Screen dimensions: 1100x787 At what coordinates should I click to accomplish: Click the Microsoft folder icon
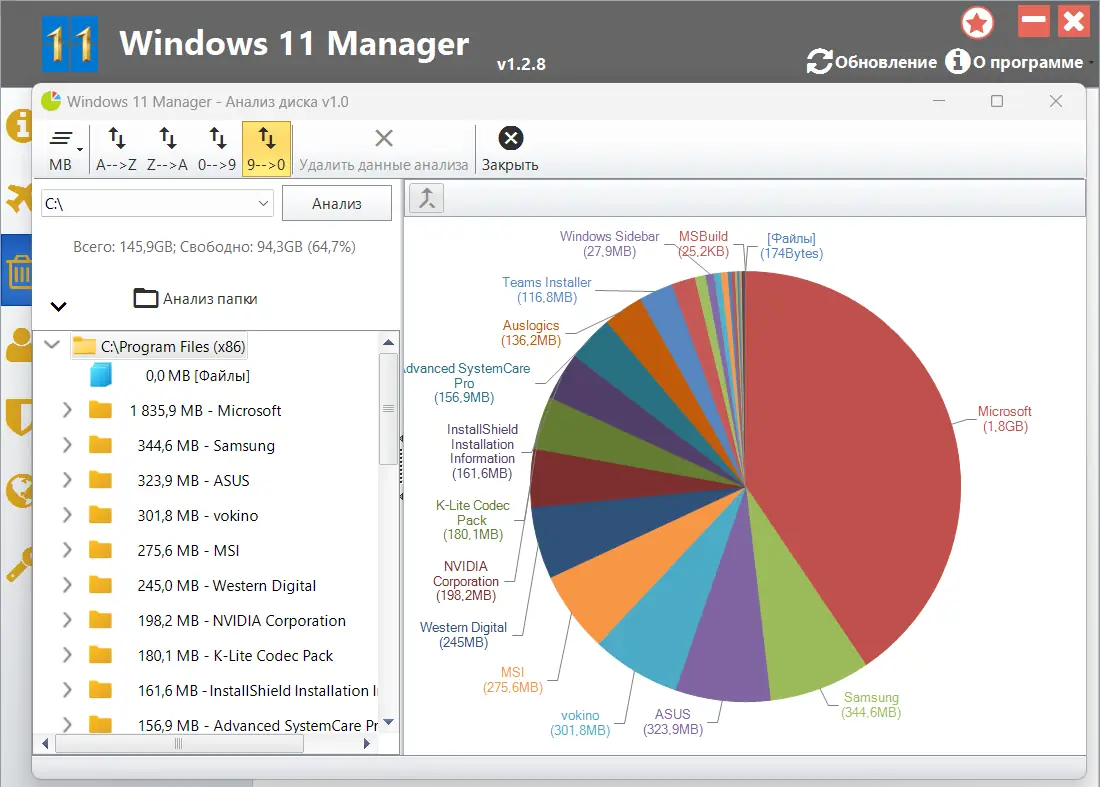[x=100, y=410]
